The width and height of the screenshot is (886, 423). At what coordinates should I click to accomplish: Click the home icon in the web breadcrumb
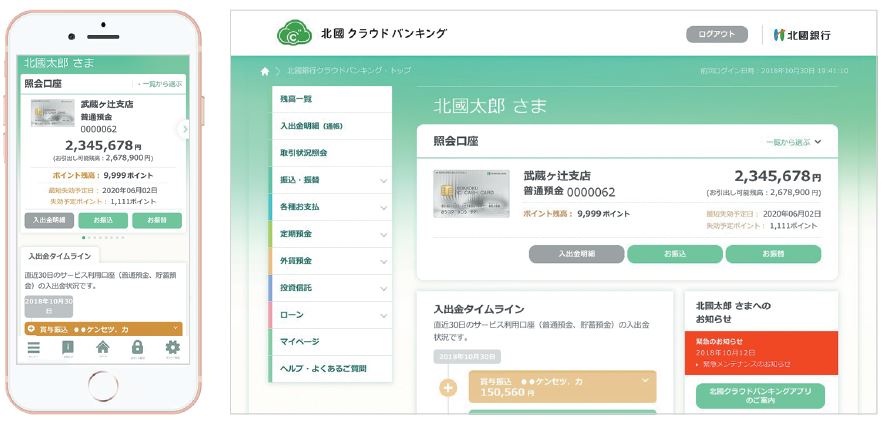click(x=265, y=72)
